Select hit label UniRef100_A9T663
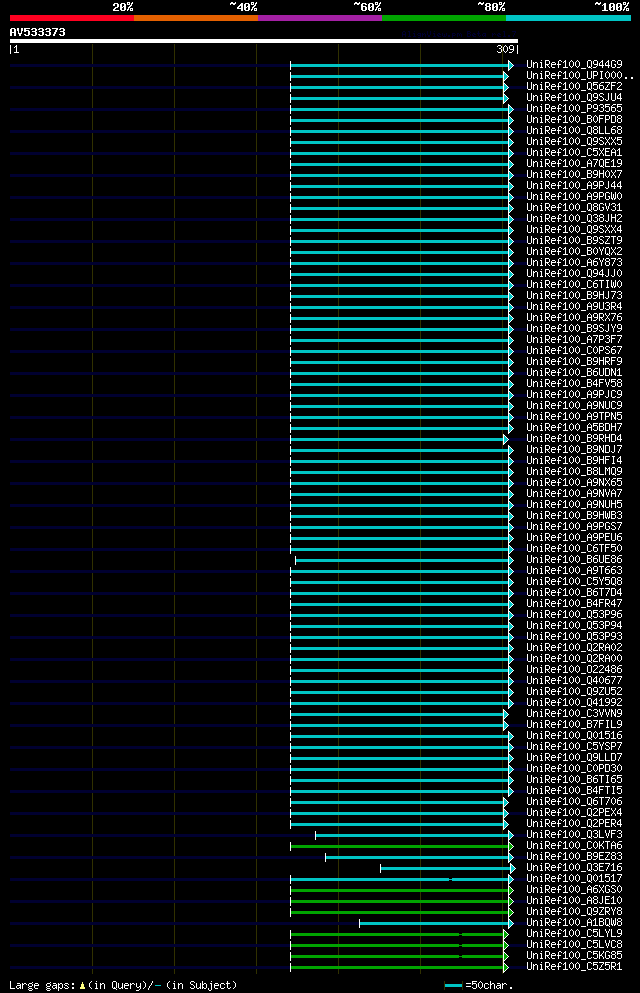The width and height of the screenshot is (640, 993). [574, 571]
